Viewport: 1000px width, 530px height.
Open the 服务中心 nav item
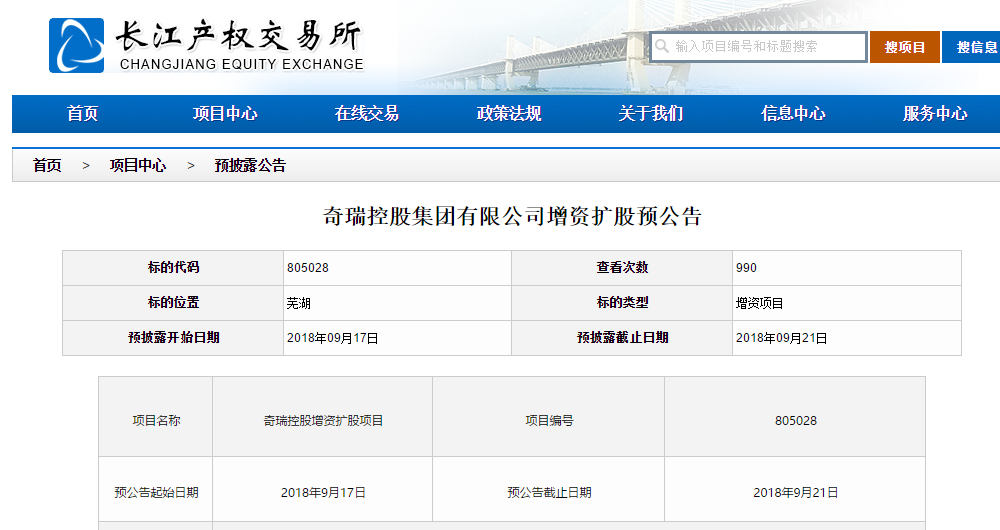(936, 114)
